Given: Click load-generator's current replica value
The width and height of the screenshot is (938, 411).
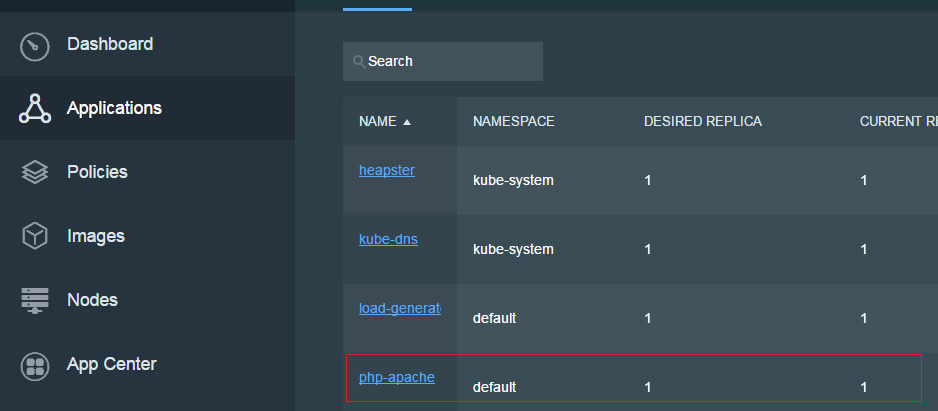Looking at the screenshot, I should pos(864,318).
